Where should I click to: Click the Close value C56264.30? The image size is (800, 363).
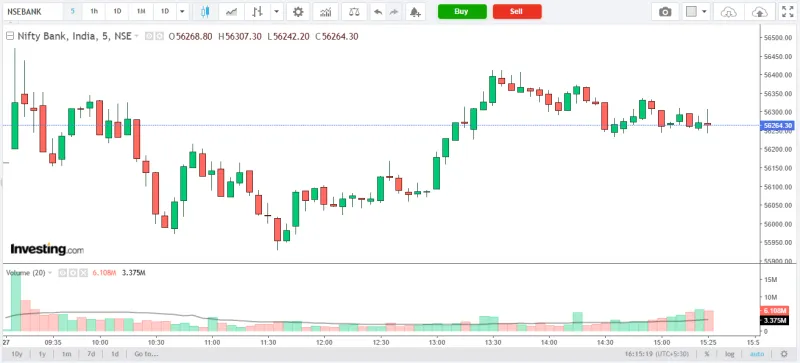(337, 36)
